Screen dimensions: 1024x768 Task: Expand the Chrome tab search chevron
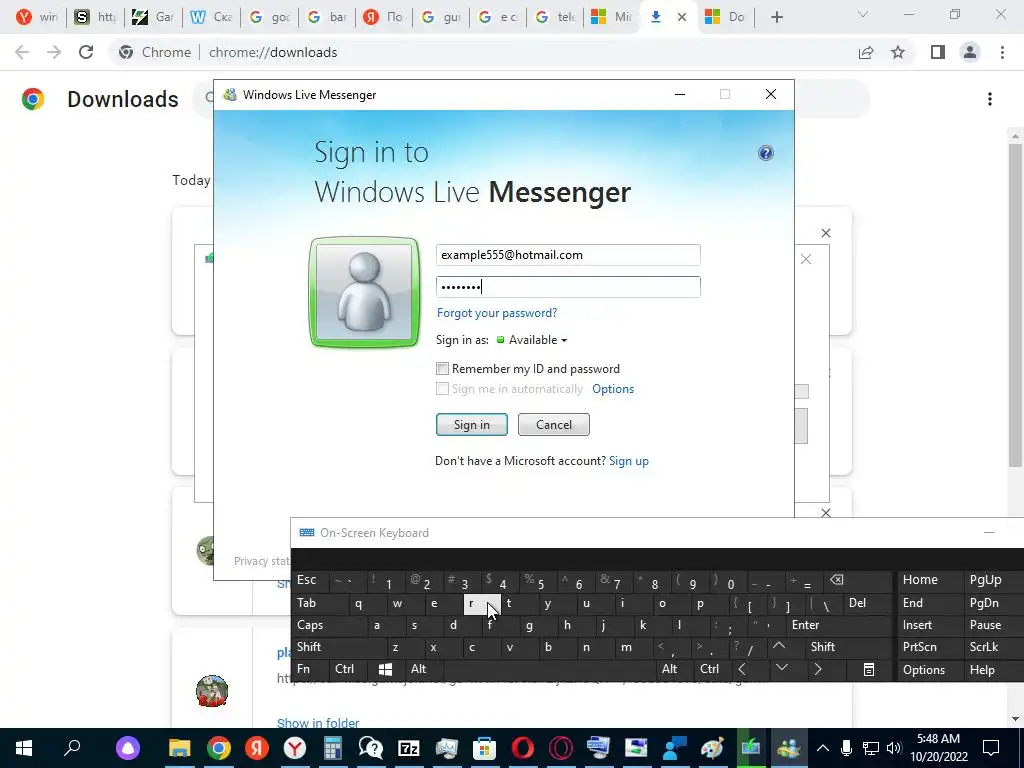863,14
